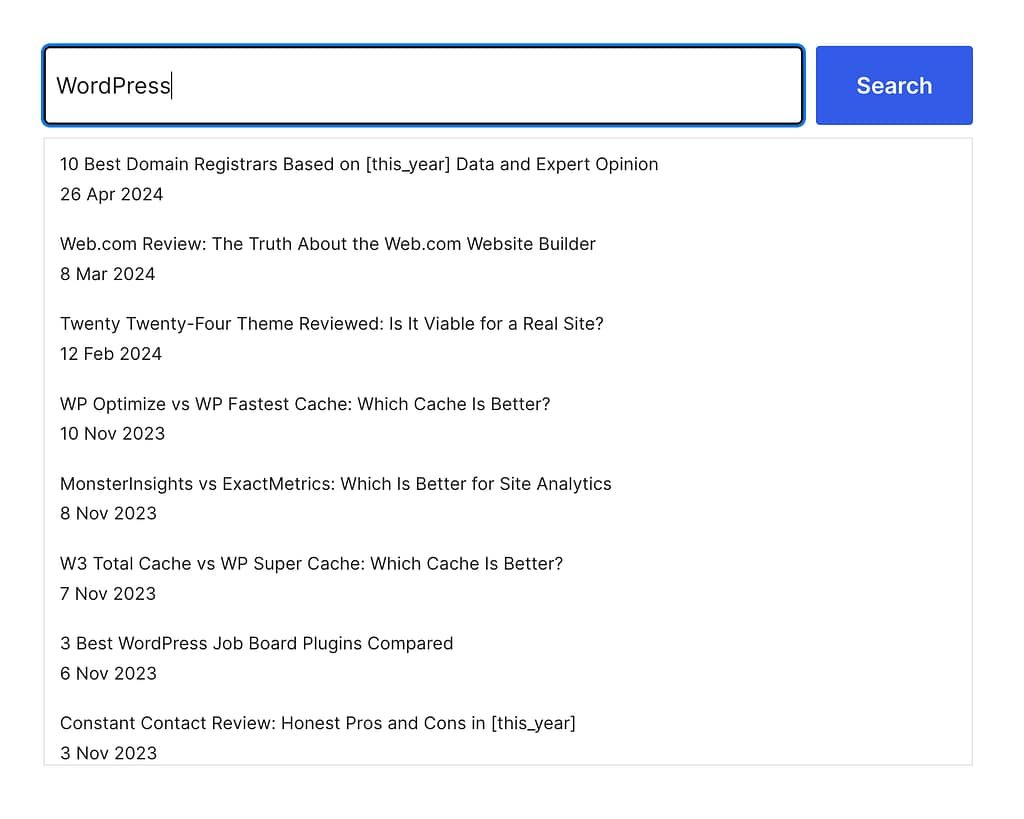
Task: Click the 3 Nov 2023 date label
Action: pyautogui.click(x=108, y=753)
